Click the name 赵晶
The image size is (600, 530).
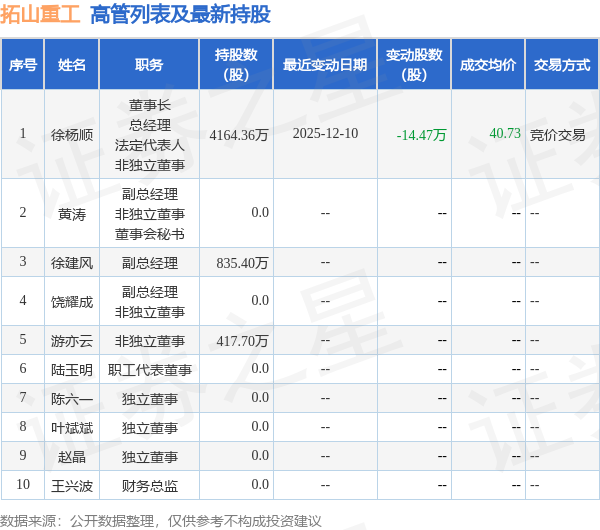click(72, 457)
